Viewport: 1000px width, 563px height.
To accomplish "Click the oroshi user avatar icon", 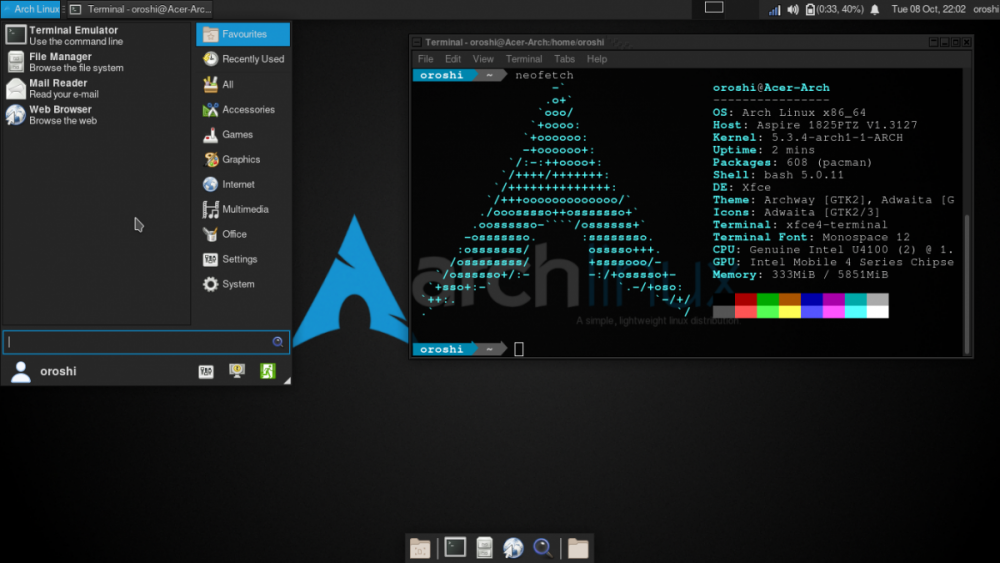I will pyautogui.click(x=20, y=372).
